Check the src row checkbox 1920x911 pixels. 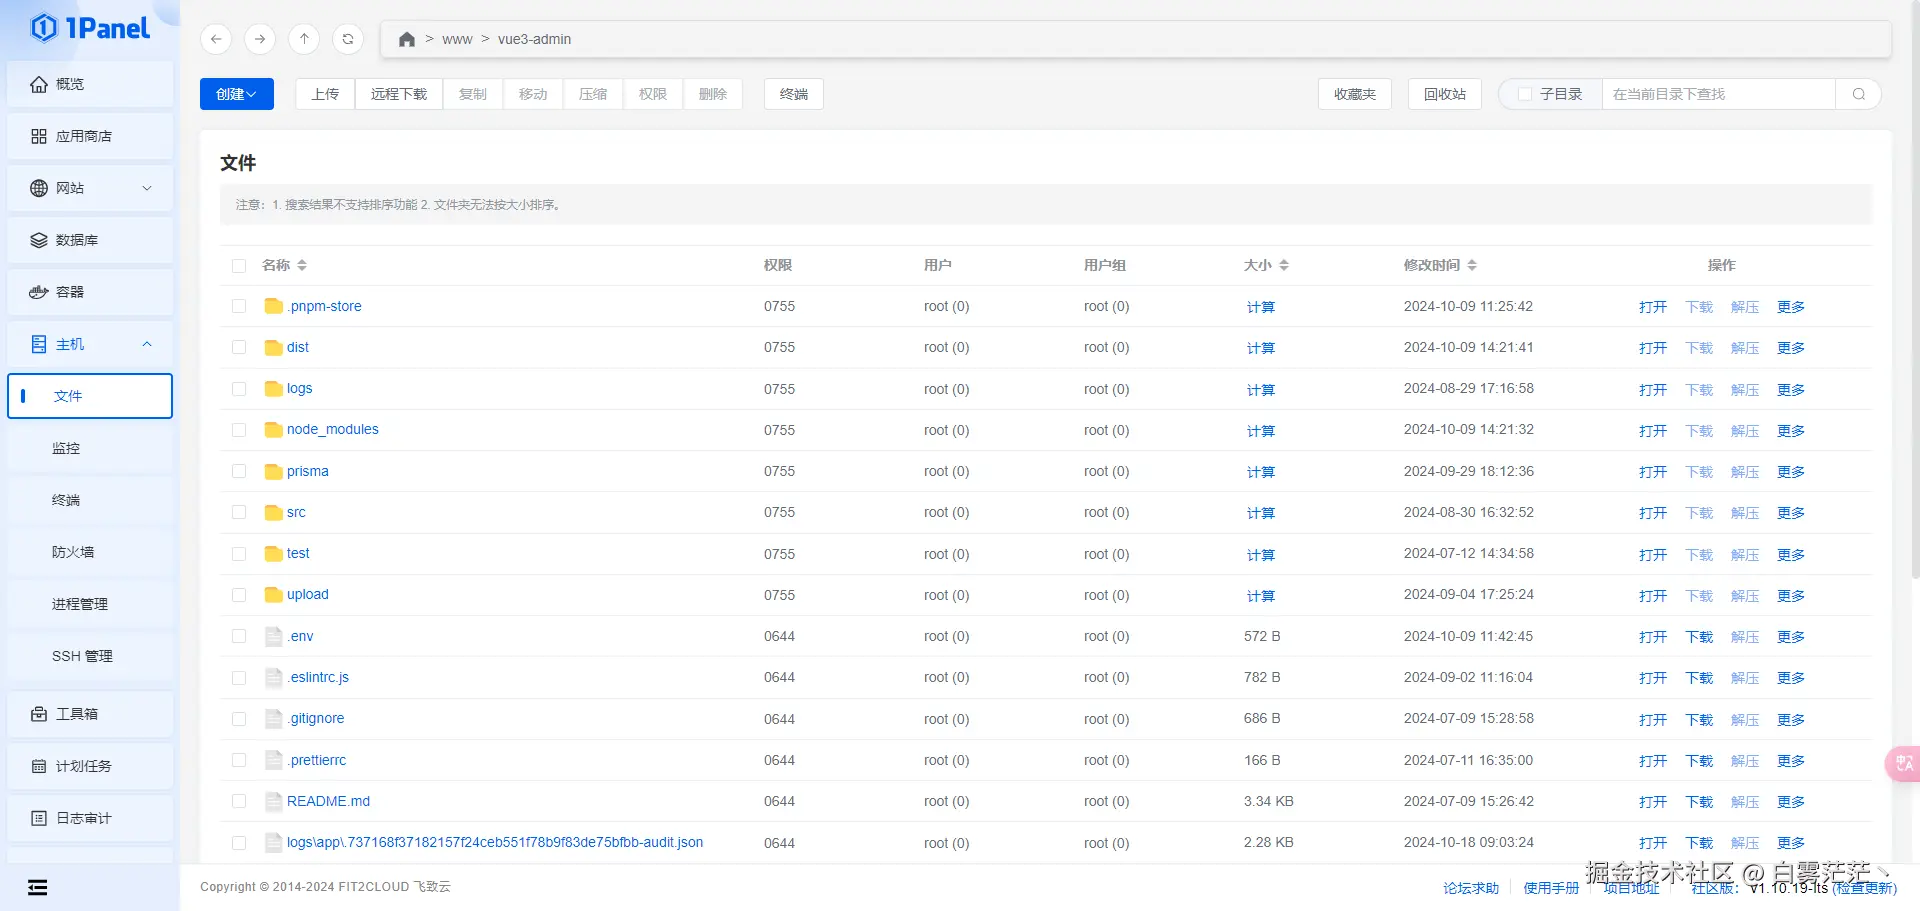point(239,512)
